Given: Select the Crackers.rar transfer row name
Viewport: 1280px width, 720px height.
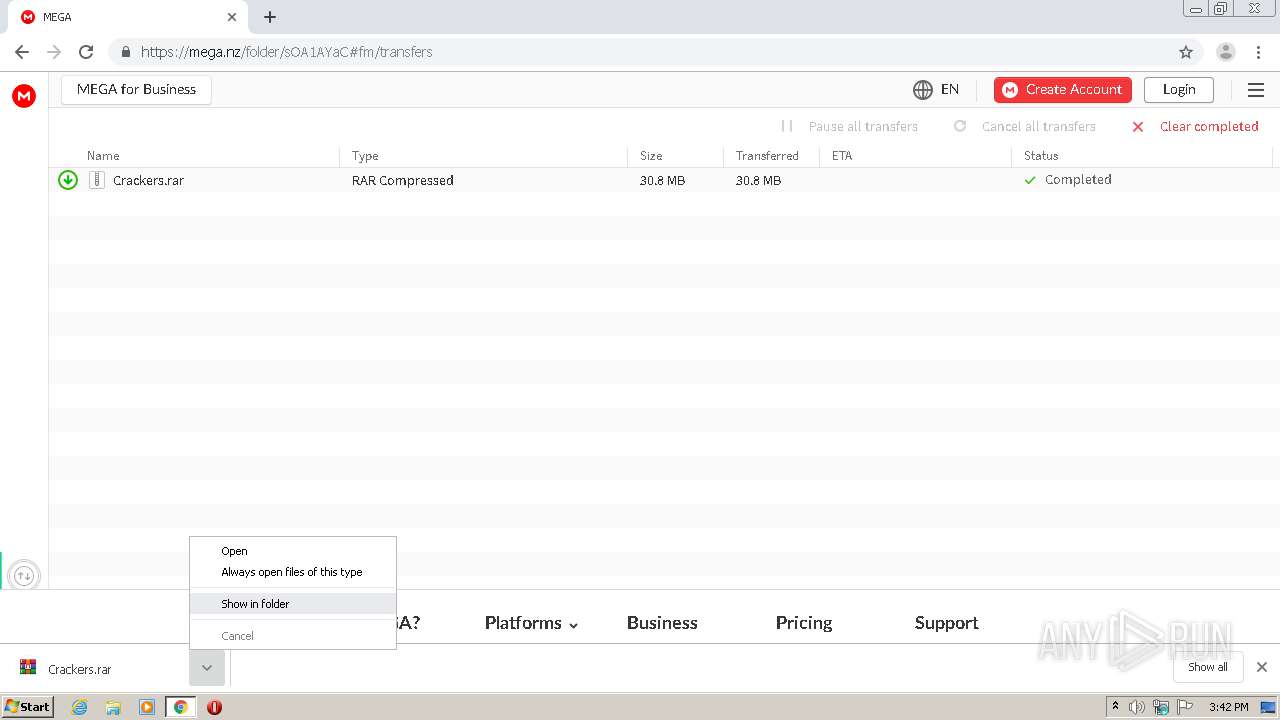Looking at the screenshot, I should pos(148,181).
